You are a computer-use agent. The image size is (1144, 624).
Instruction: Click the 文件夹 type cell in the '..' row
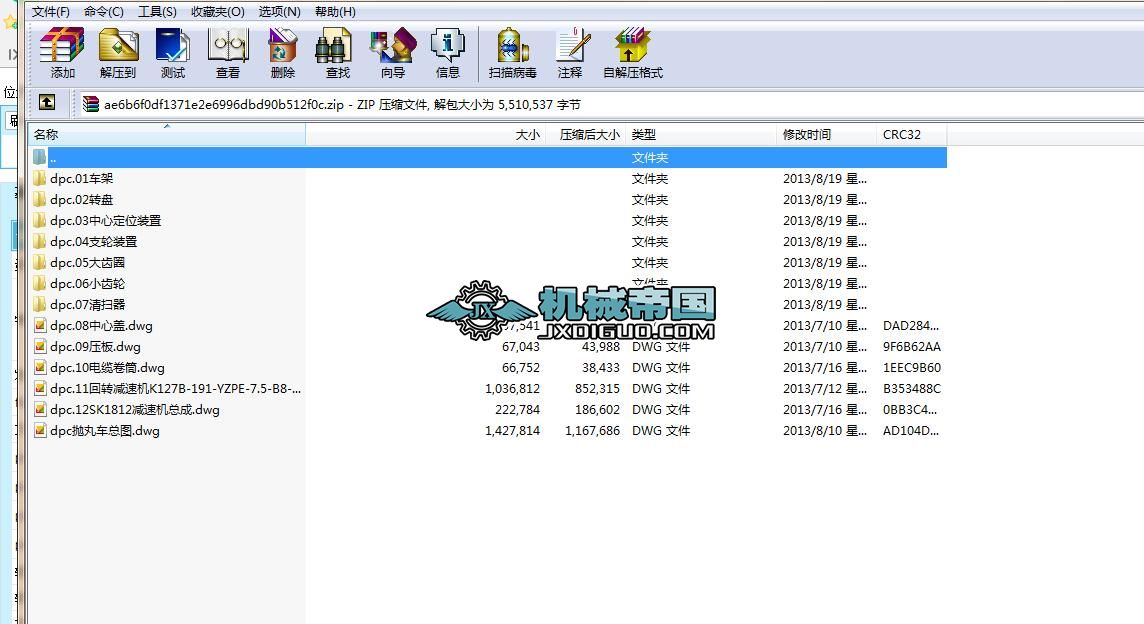(650, 157)
